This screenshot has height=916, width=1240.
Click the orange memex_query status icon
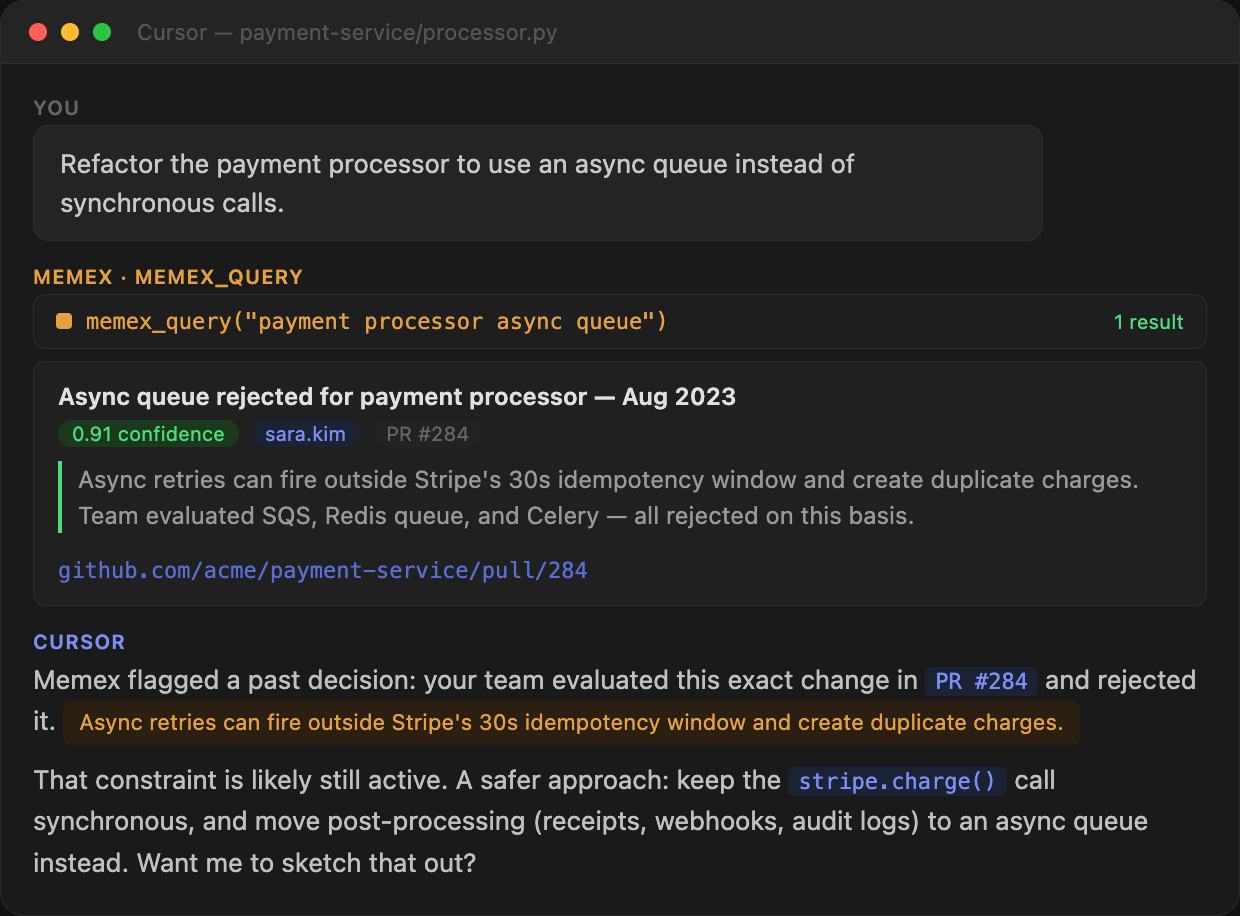pos(63,321)
